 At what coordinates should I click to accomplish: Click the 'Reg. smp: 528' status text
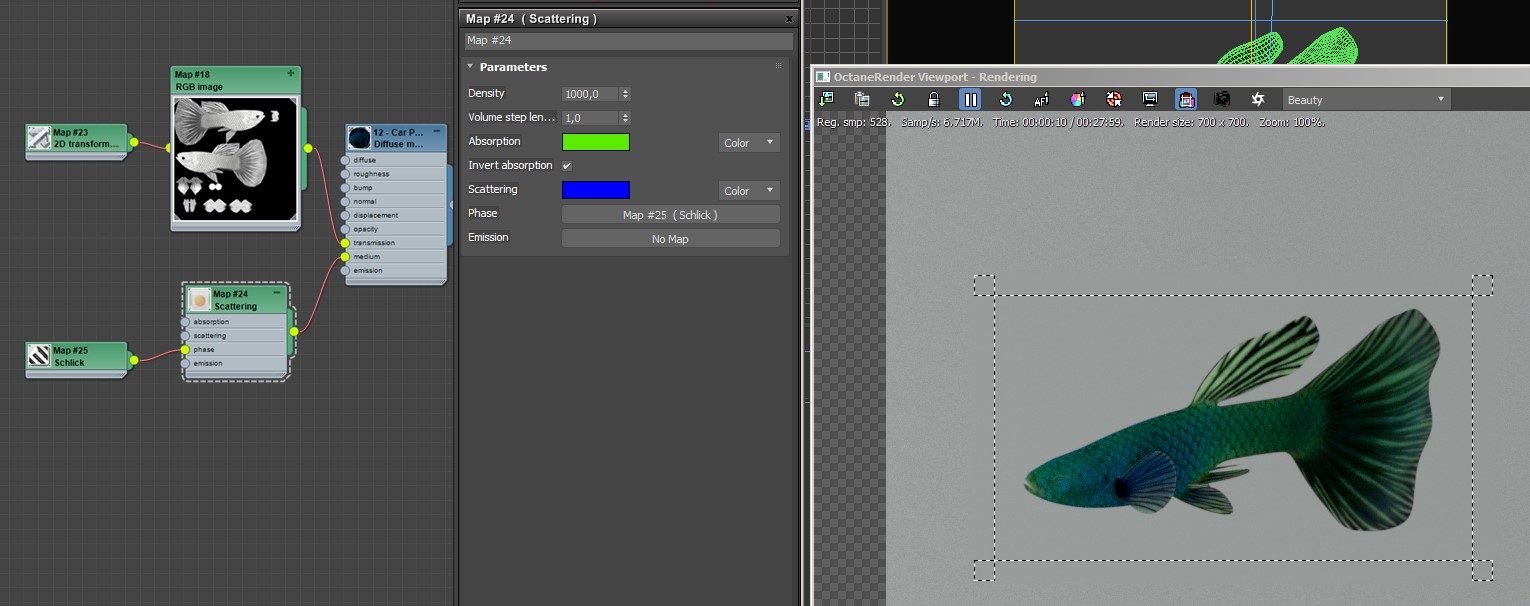854,122
